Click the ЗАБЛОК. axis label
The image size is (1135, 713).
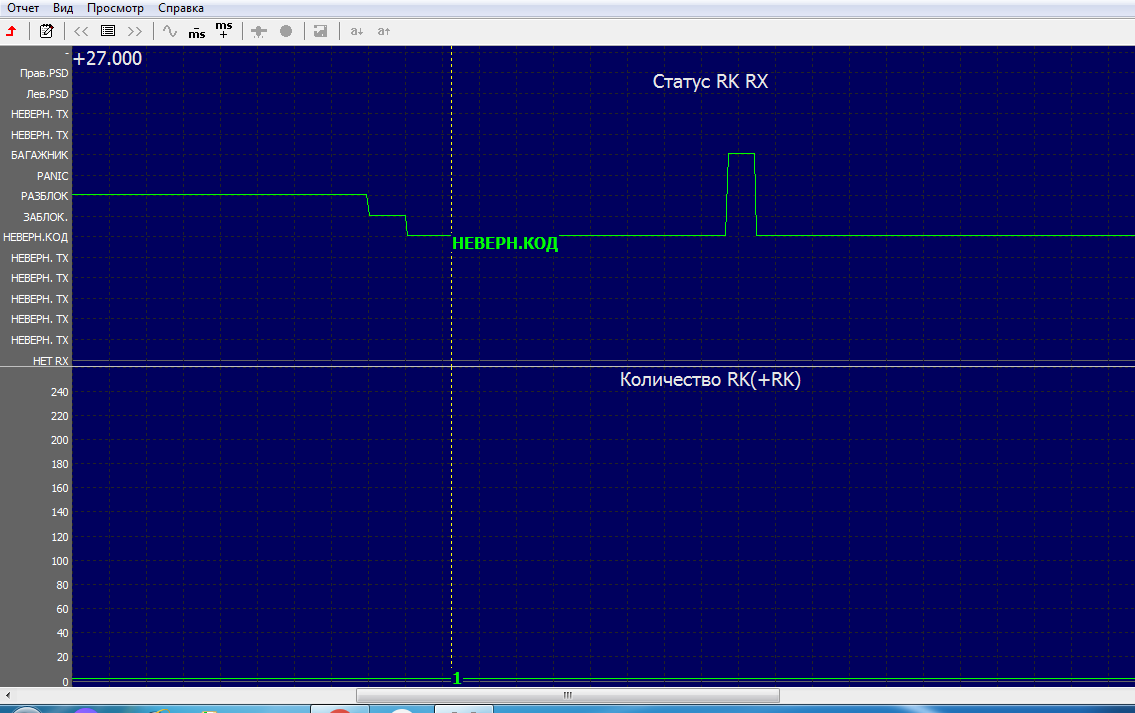(x=46, y=217)
